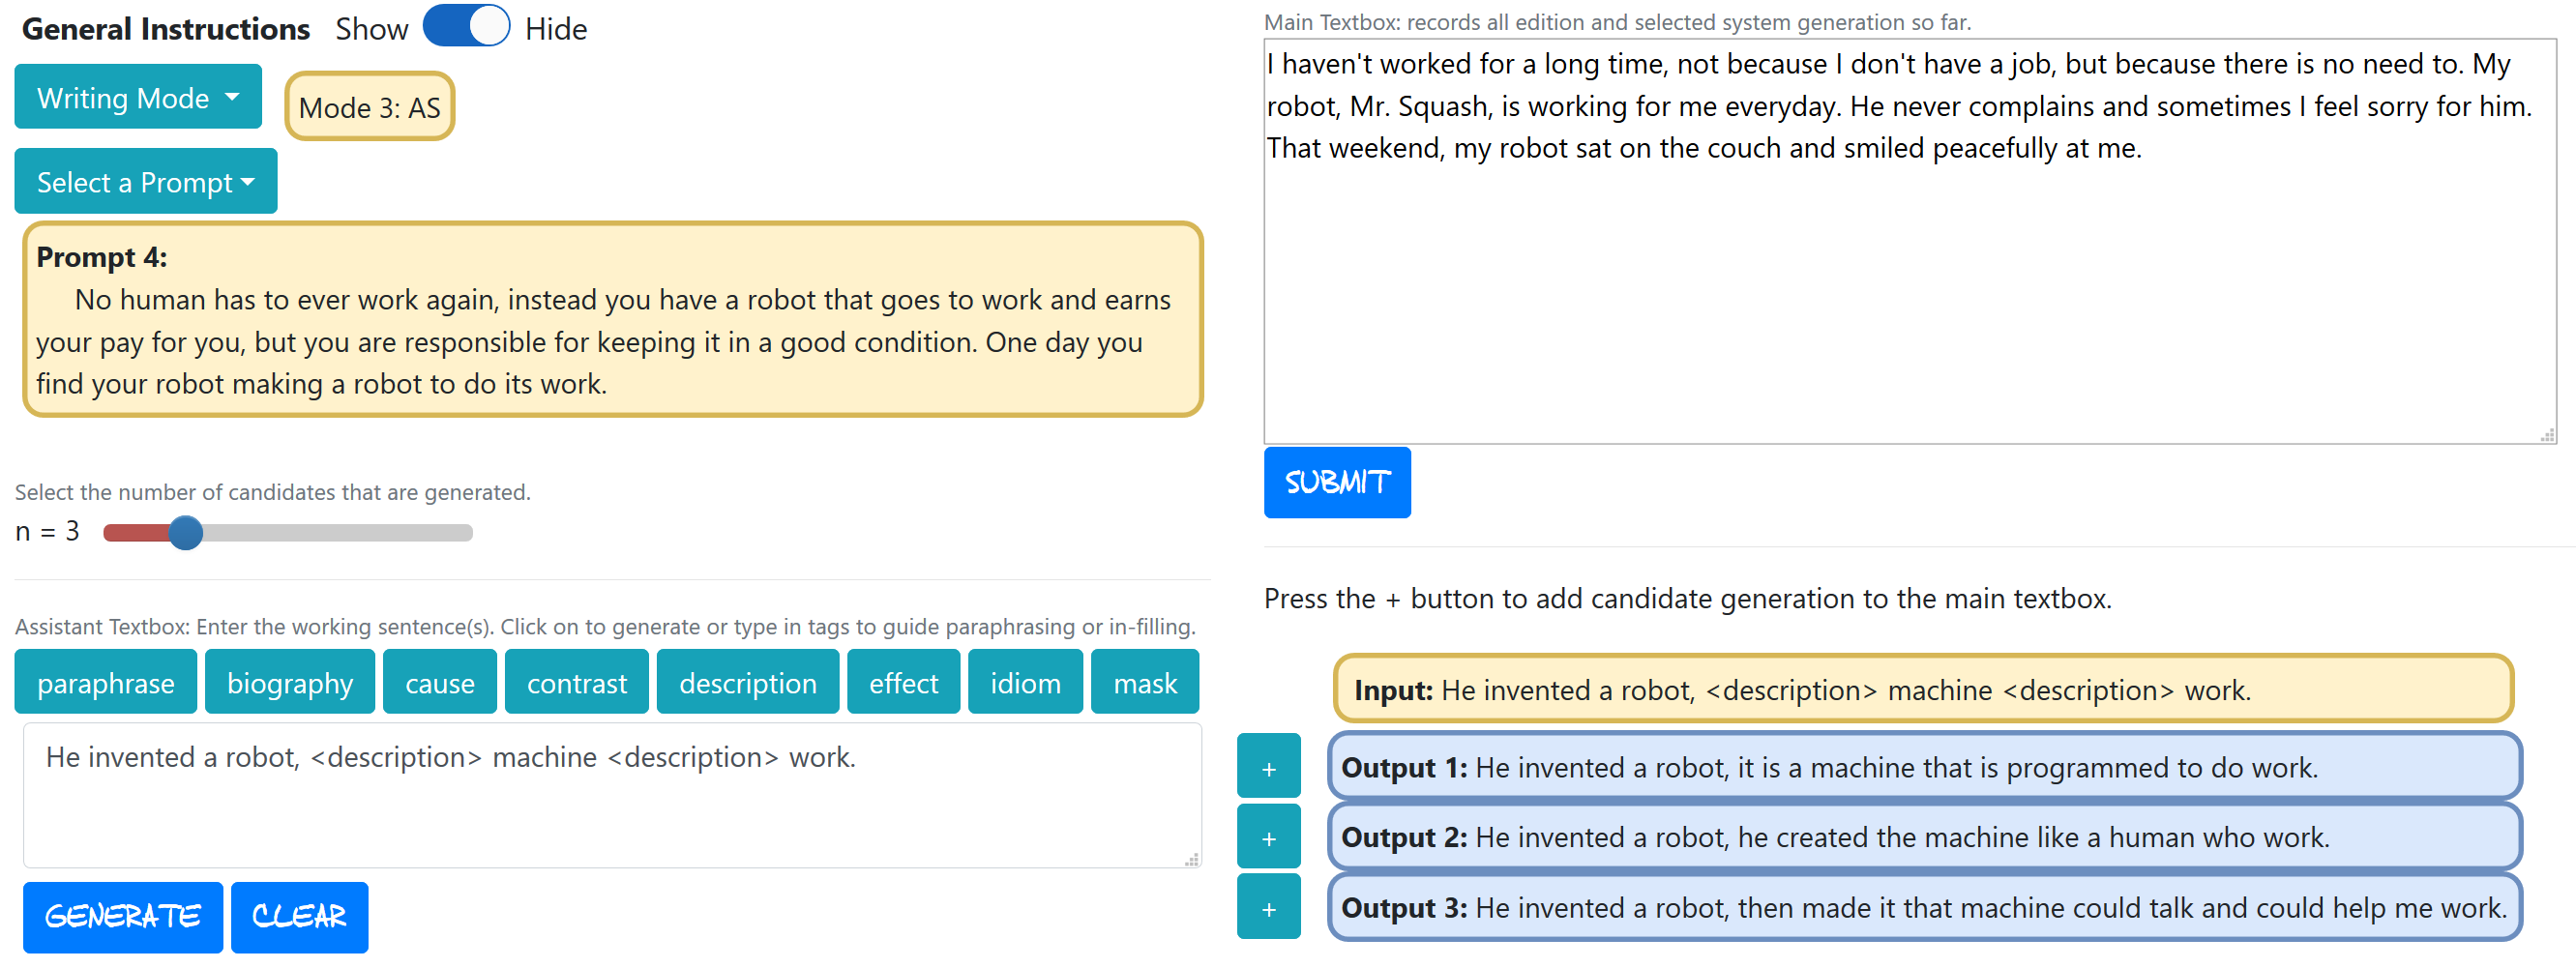Select the contrast tag button
The image size is (2576, 968).
(576, 683)
